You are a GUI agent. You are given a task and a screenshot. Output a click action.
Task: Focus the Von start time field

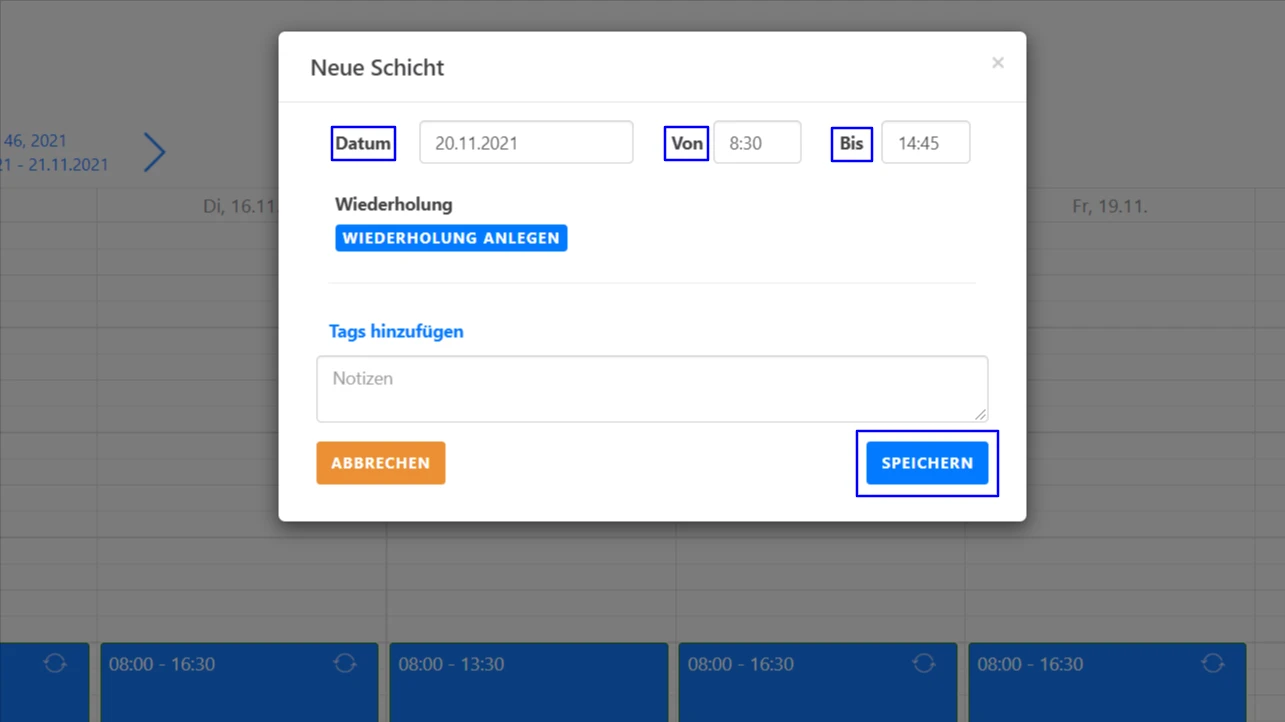[757, 143]
